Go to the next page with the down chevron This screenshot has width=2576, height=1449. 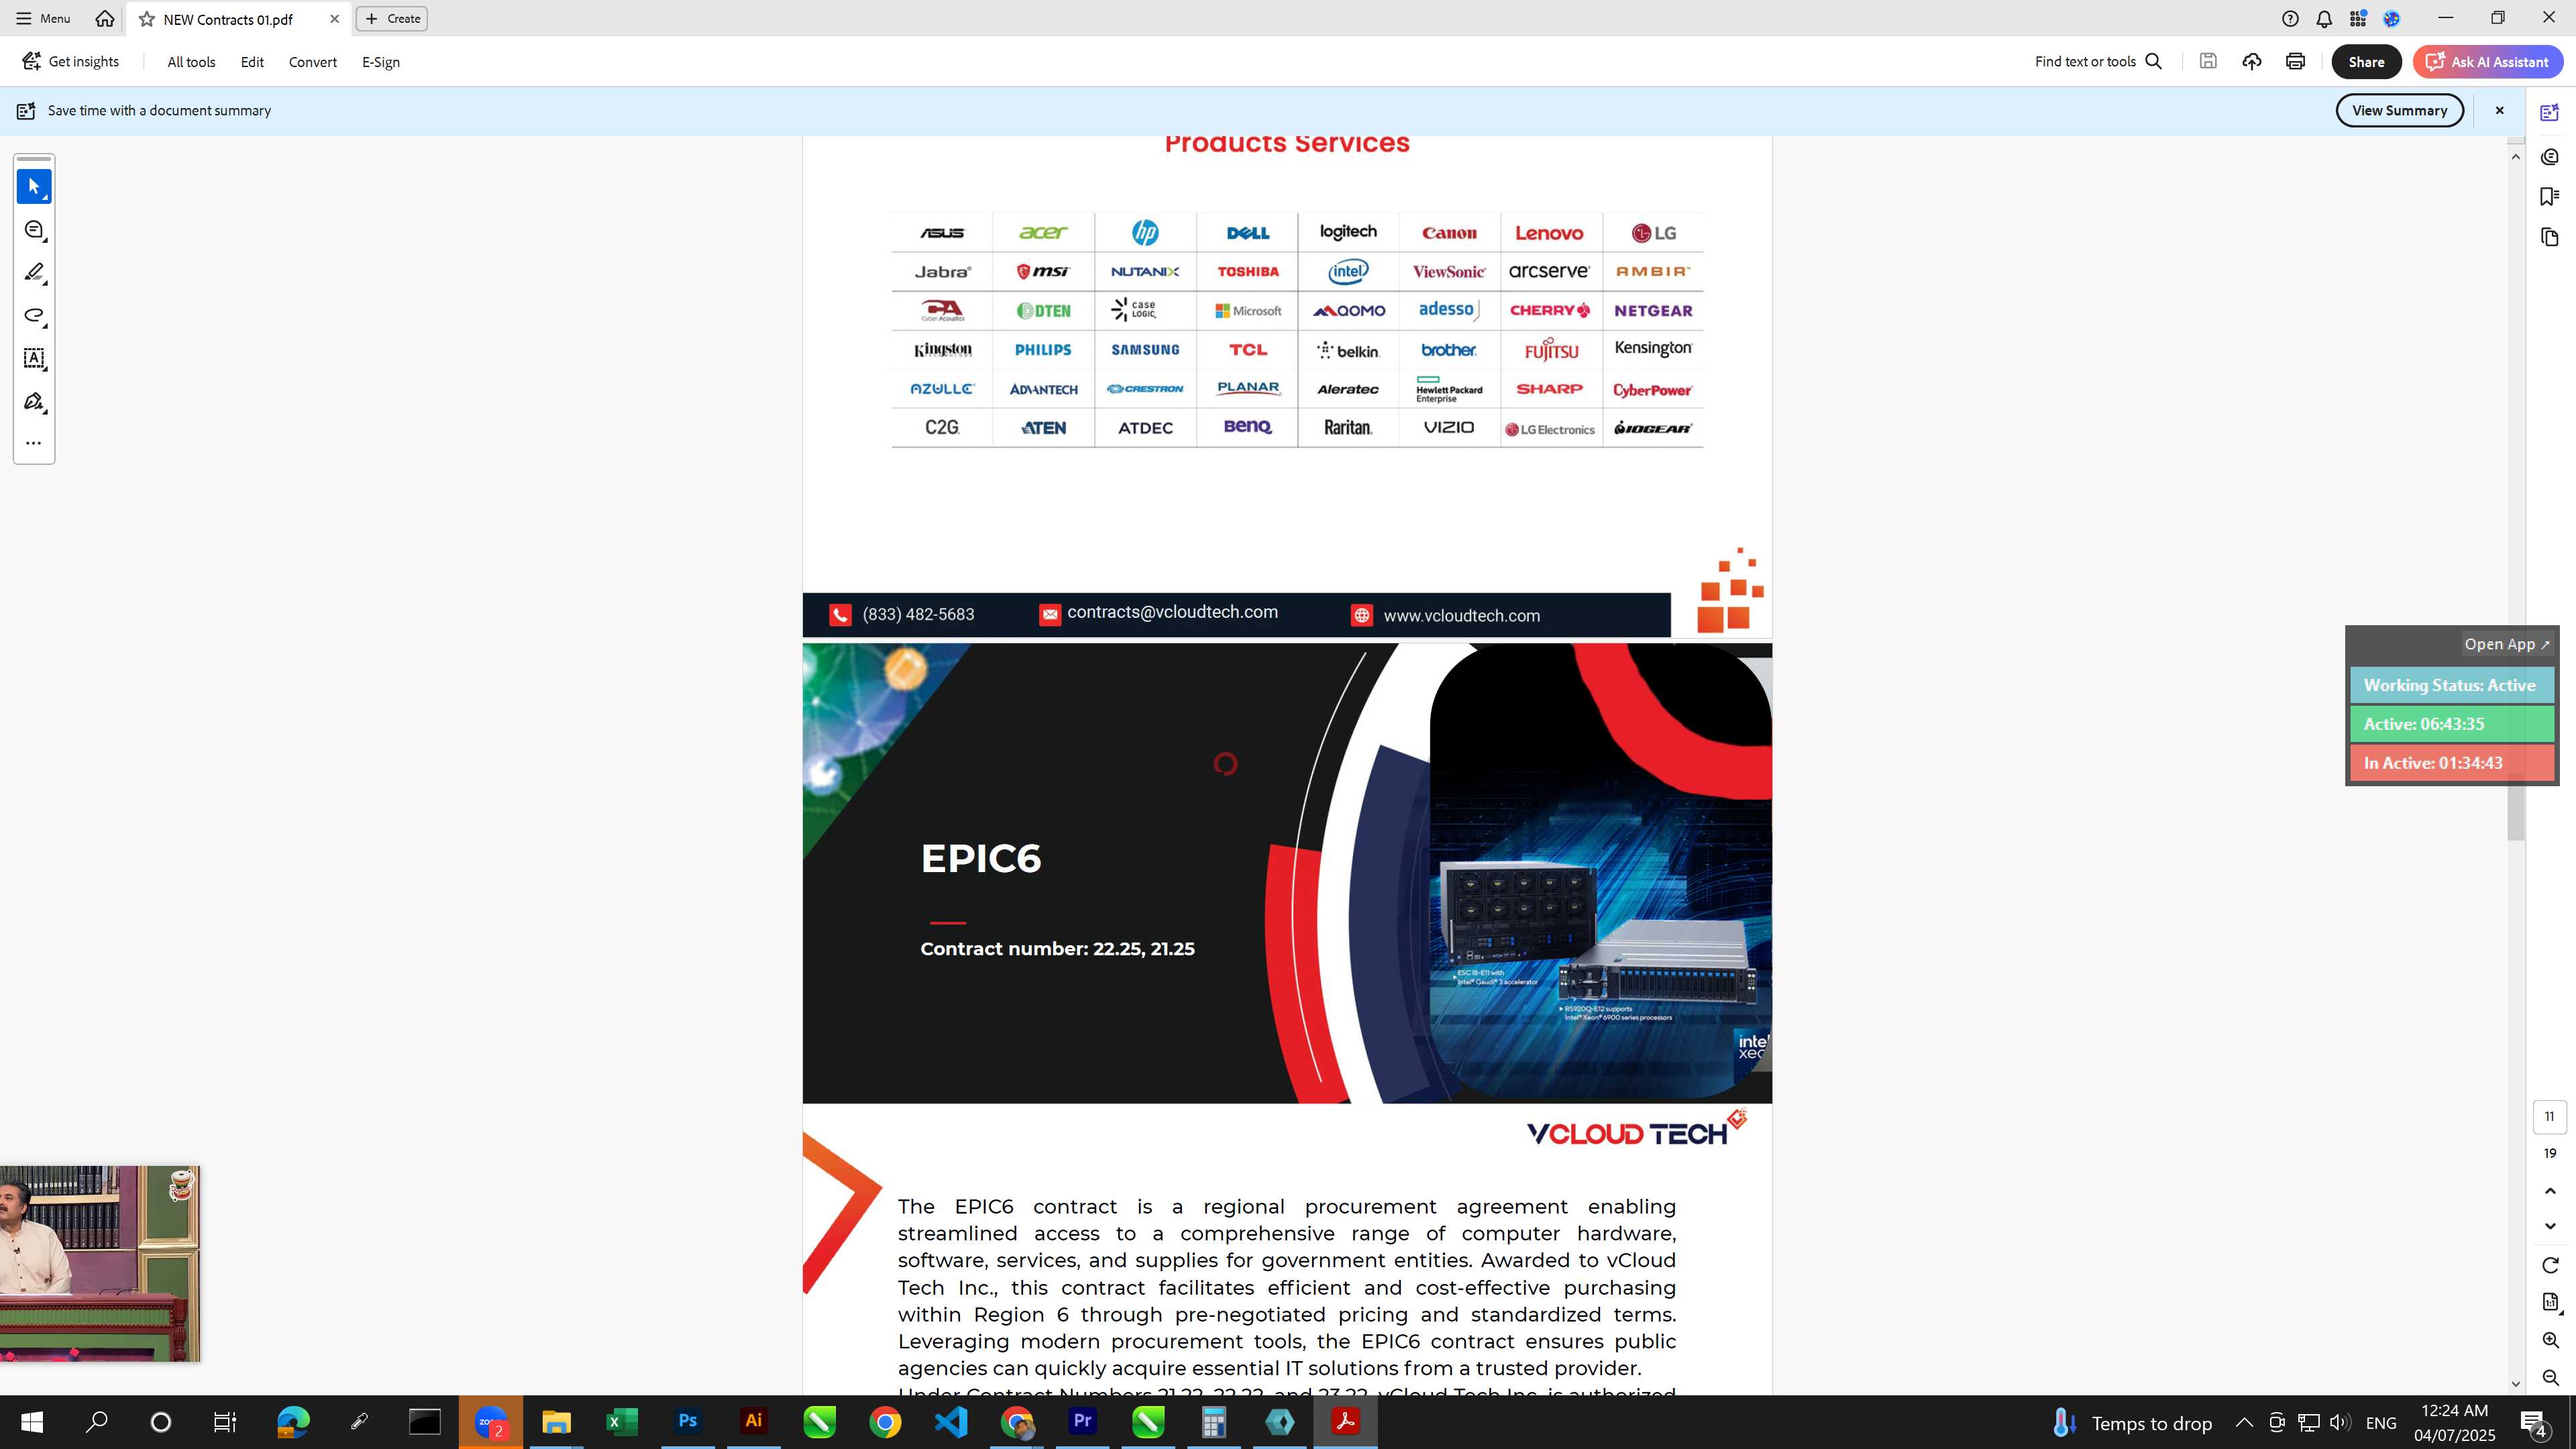pos(2549,1226)
